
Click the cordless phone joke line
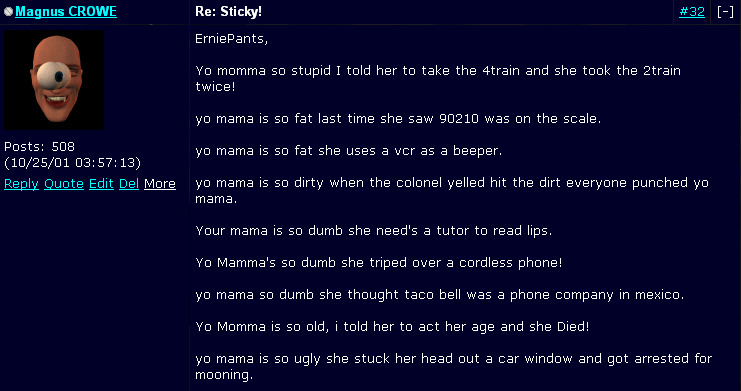pyautogui.click(x=379, y=262)
